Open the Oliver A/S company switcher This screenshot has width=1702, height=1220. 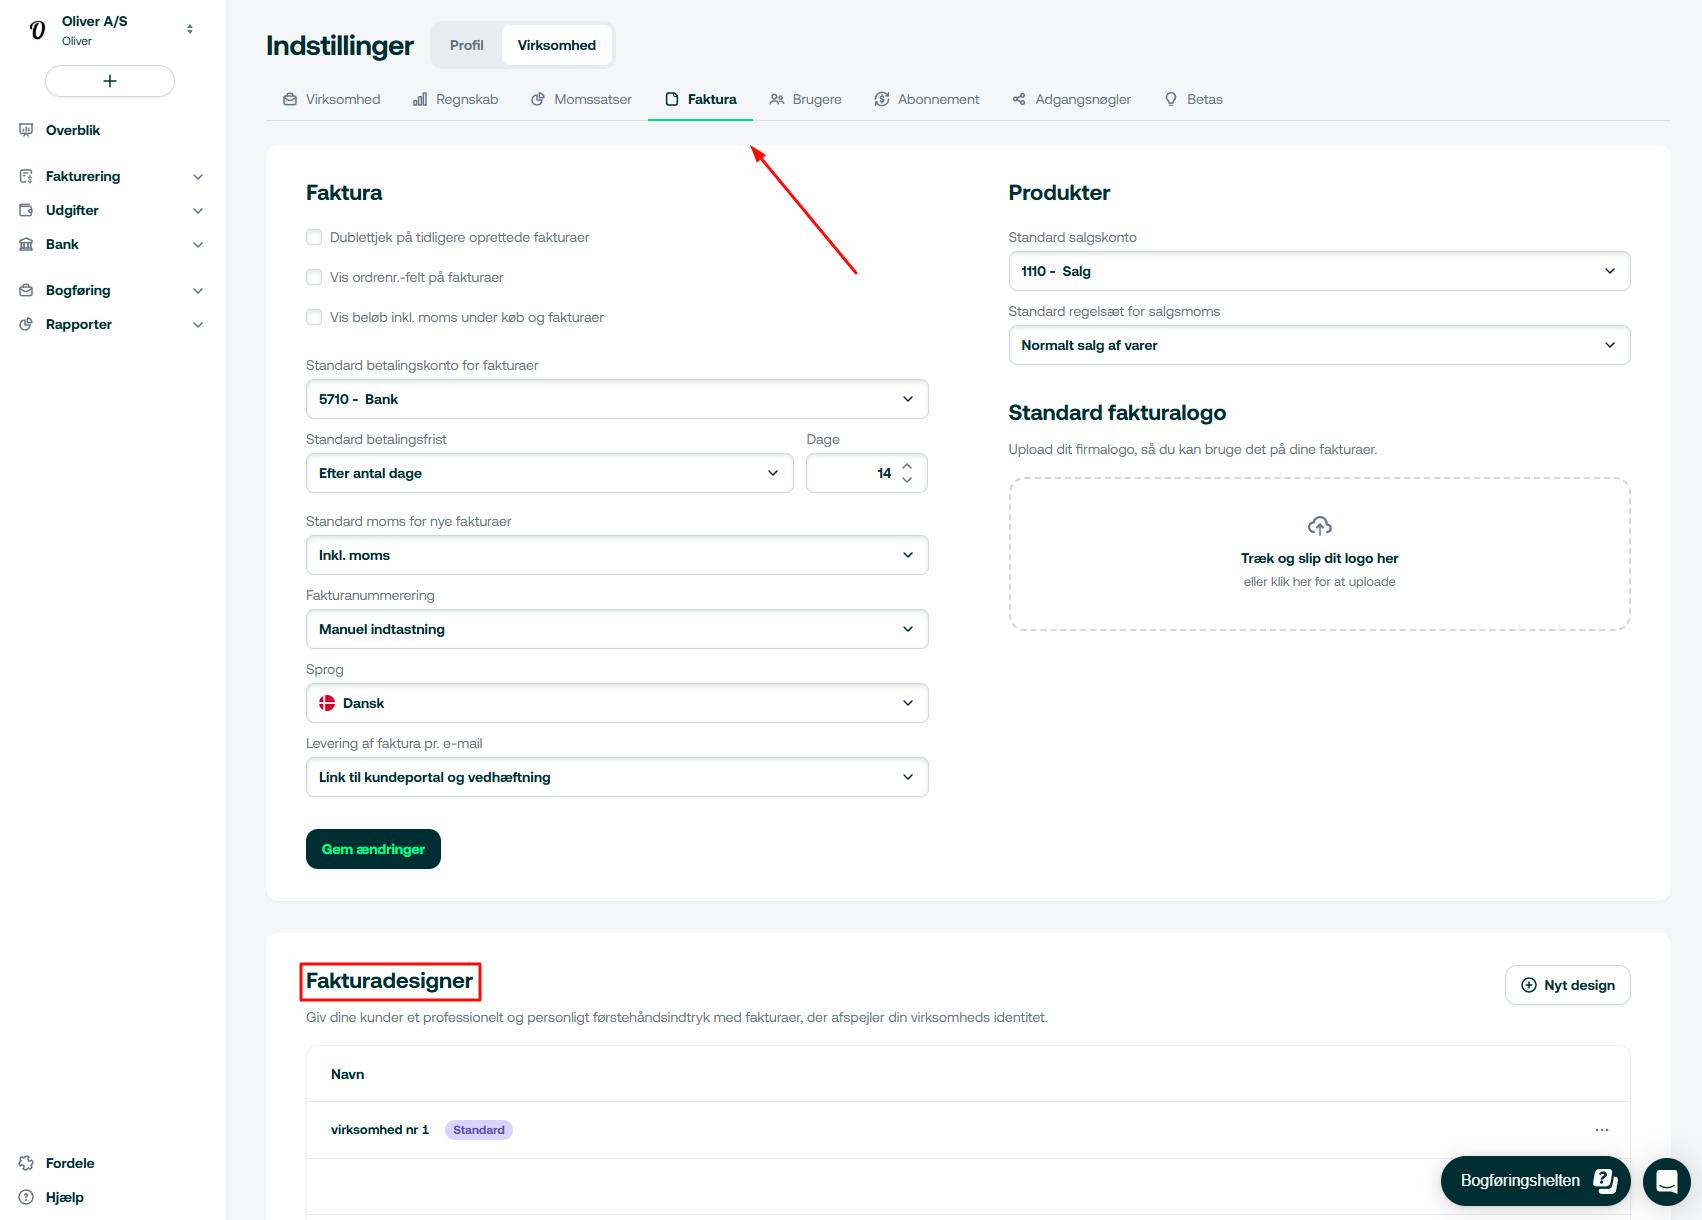pyautogui.click(x=110, y=30)
